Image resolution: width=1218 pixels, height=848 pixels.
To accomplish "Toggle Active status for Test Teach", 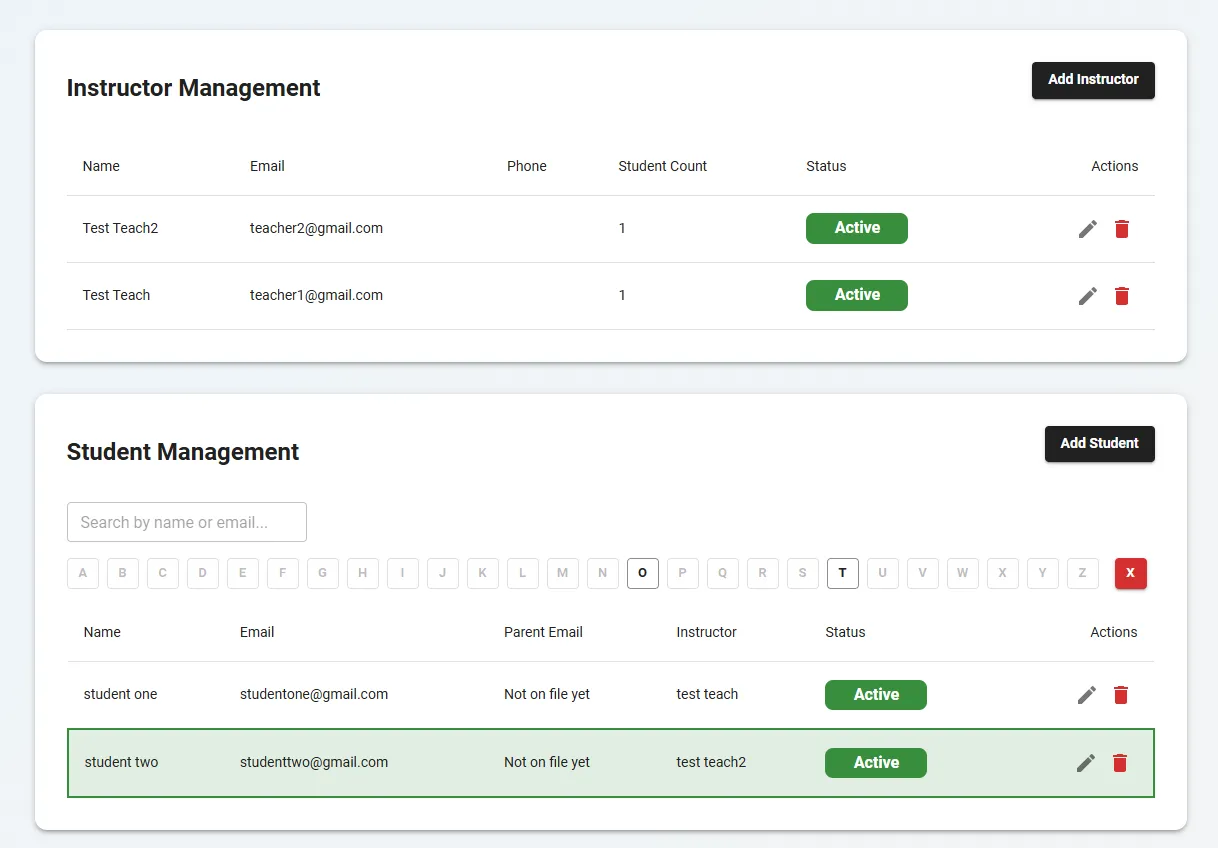I will click(x=856, y=295).
